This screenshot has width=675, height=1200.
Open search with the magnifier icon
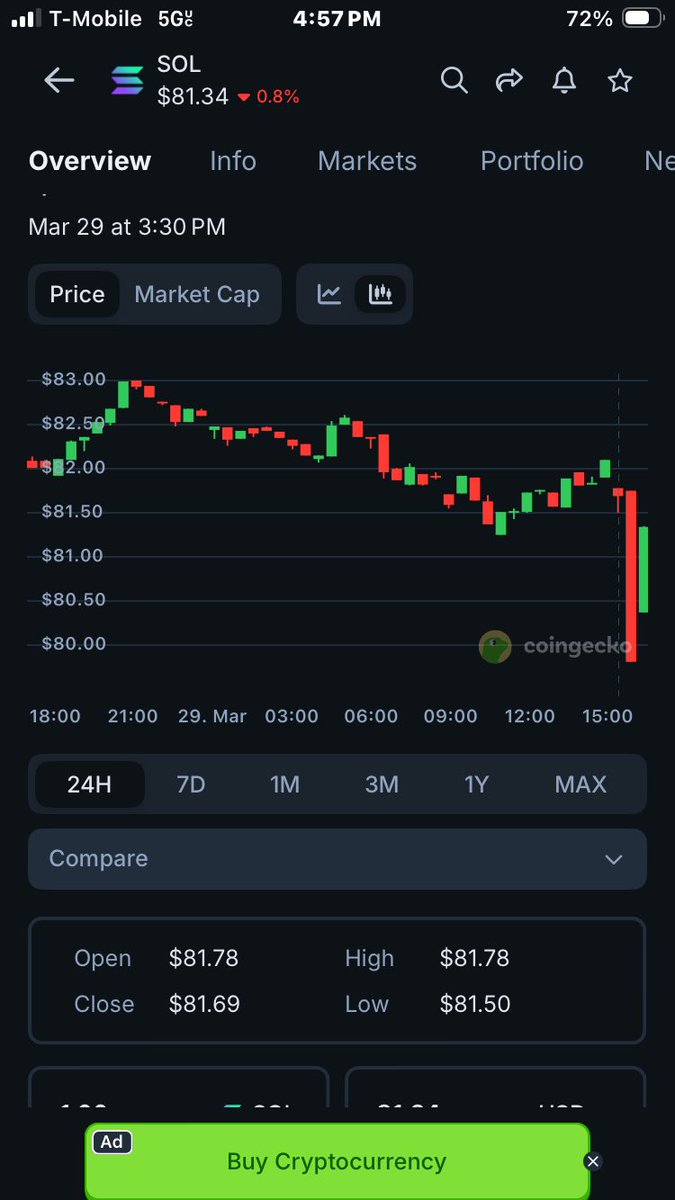point(454,81)
